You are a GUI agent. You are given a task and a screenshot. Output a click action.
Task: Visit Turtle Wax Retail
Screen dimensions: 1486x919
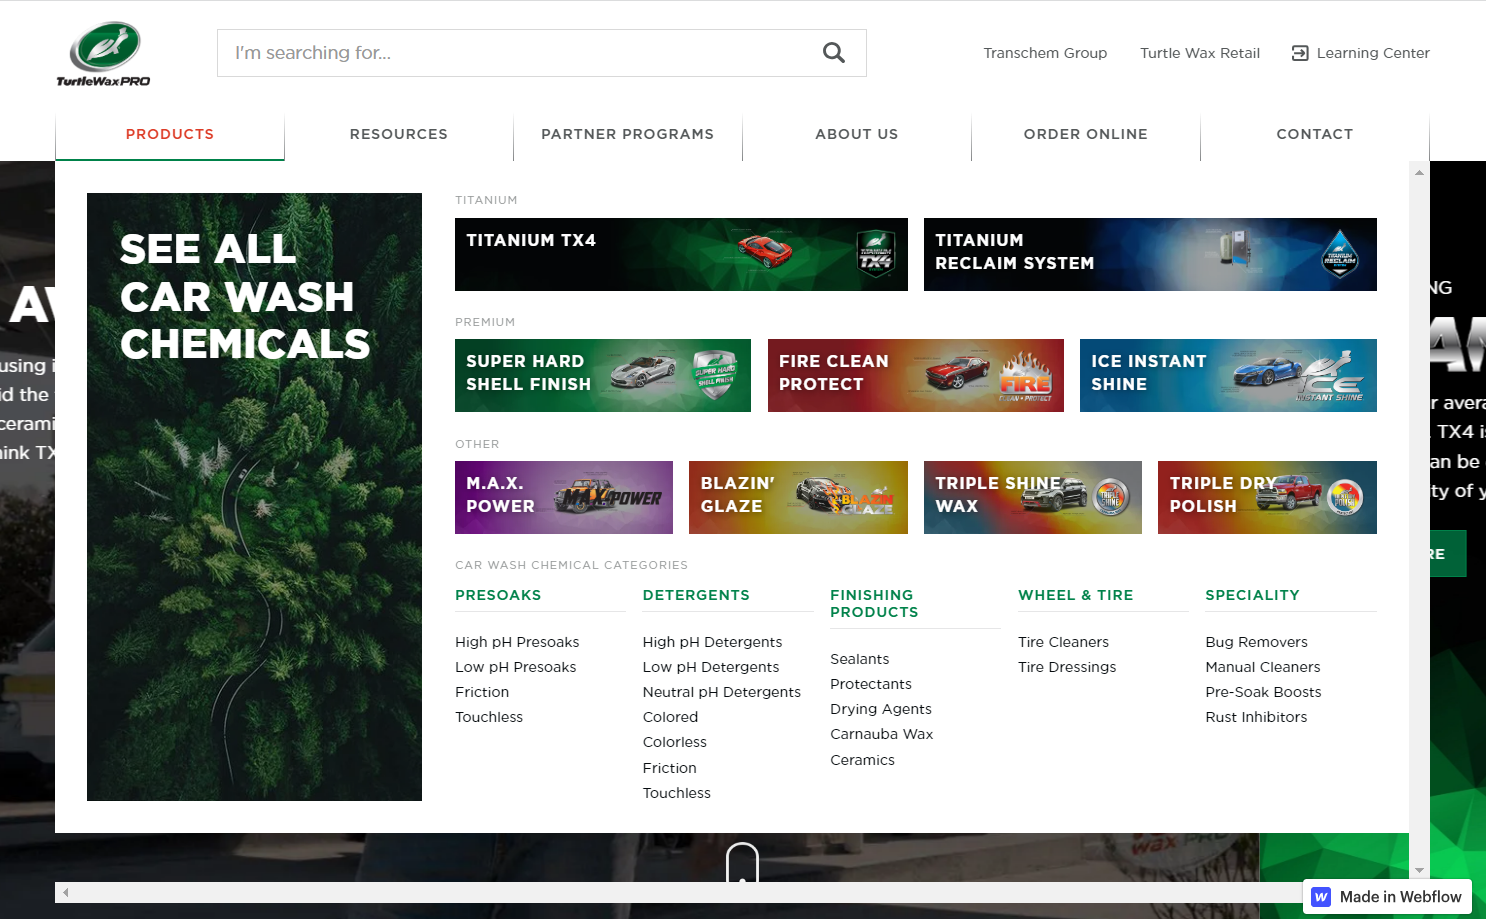1200,52
